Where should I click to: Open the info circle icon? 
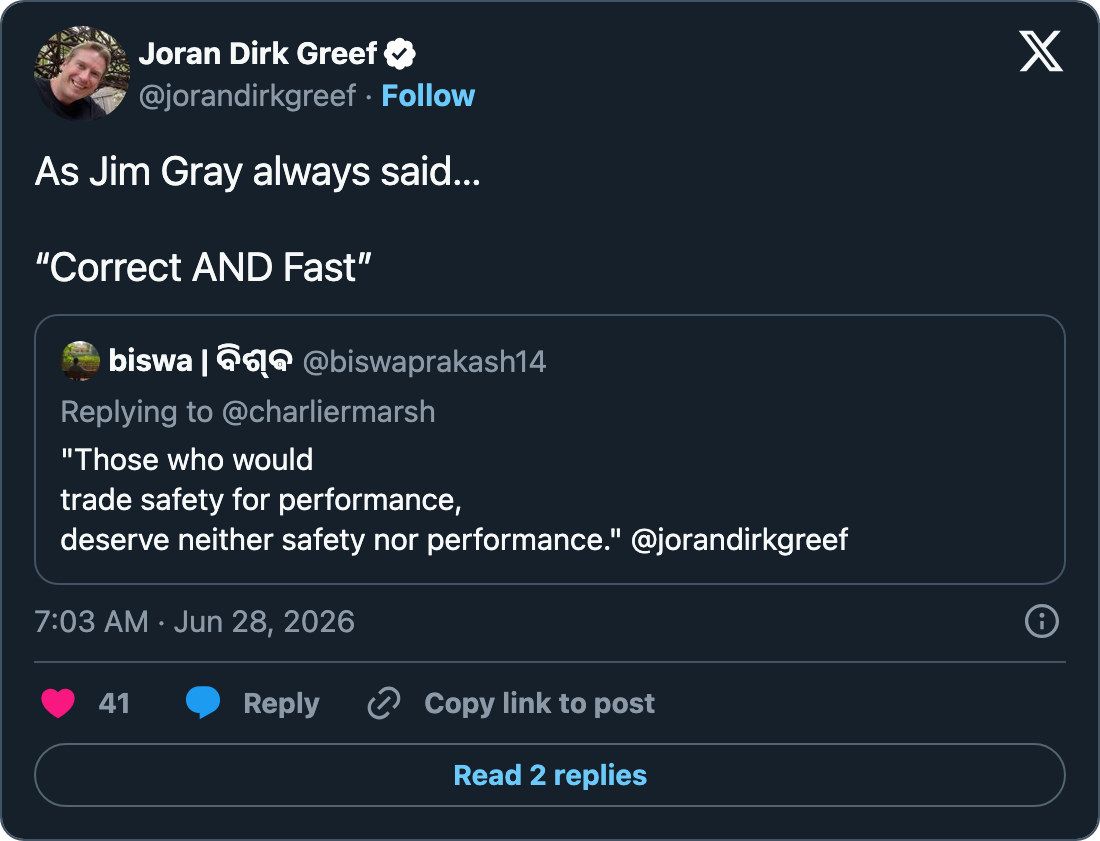tap(1042, 621)
